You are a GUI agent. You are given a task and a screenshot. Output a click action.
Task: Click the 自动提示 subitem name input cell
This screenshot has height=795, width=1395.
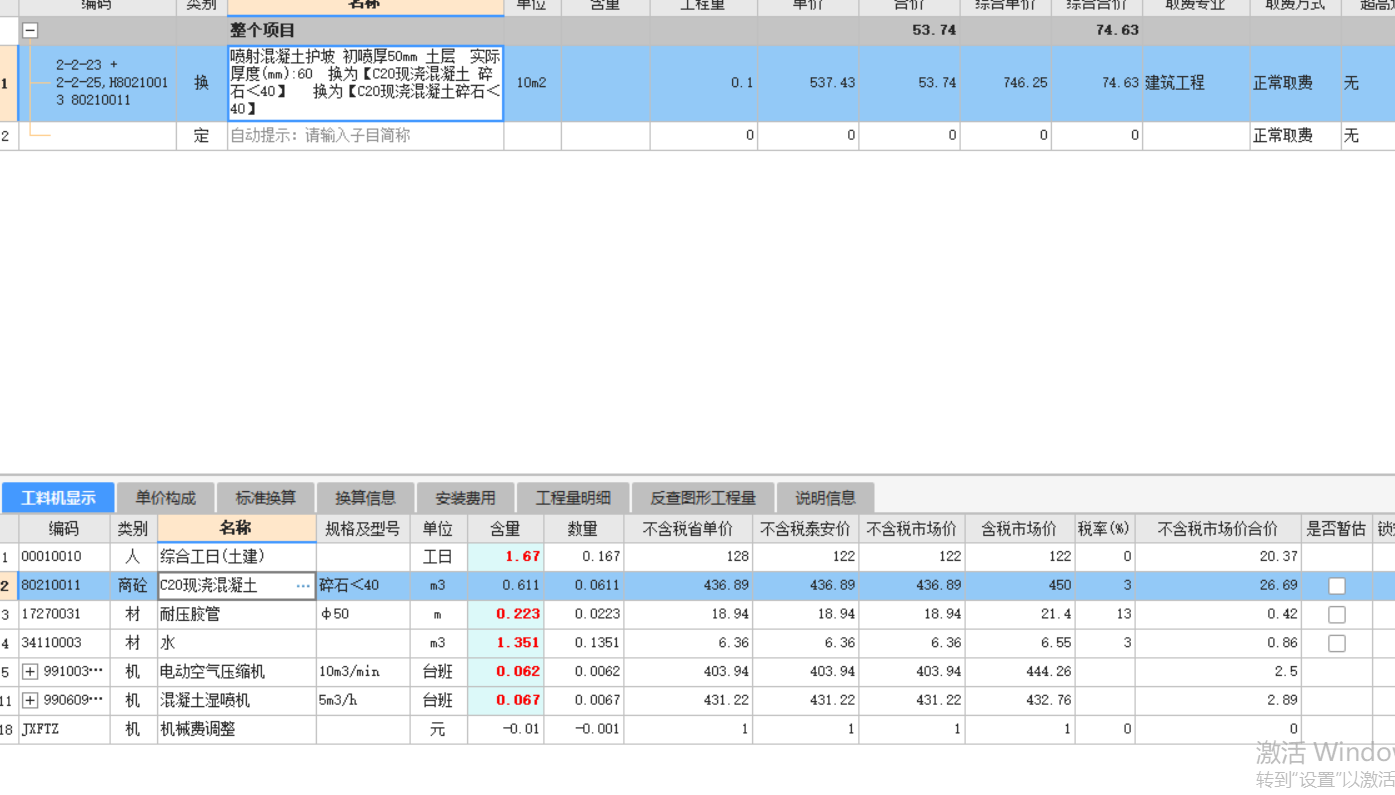click(x=365, y=135)
